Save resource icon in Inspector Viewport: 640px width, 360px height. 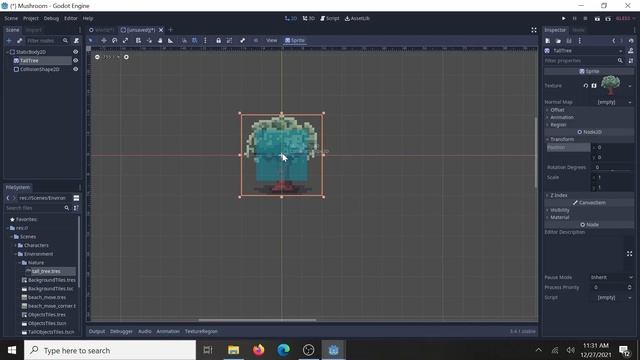coord(569,41)
